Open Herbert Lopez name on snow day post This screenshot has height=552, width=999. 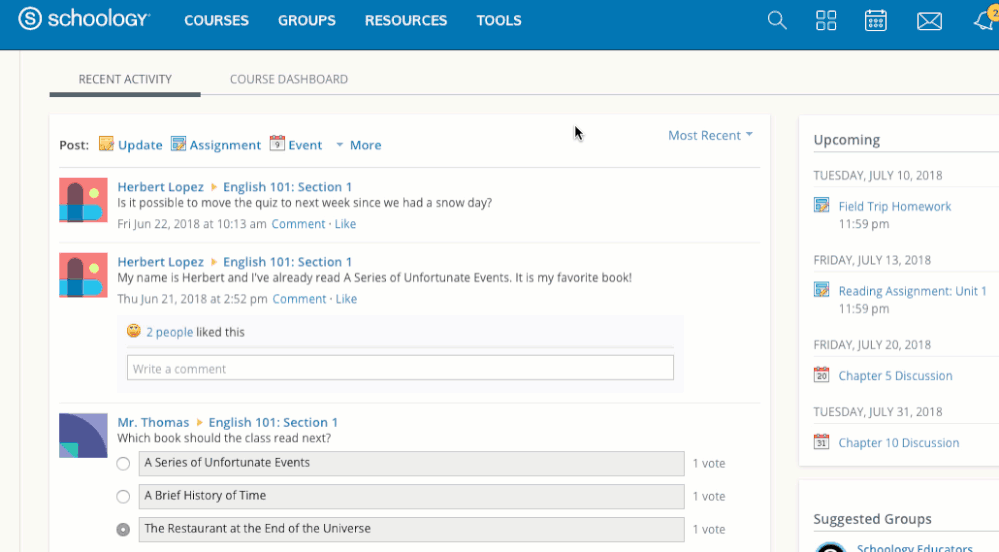click(161, 187)
